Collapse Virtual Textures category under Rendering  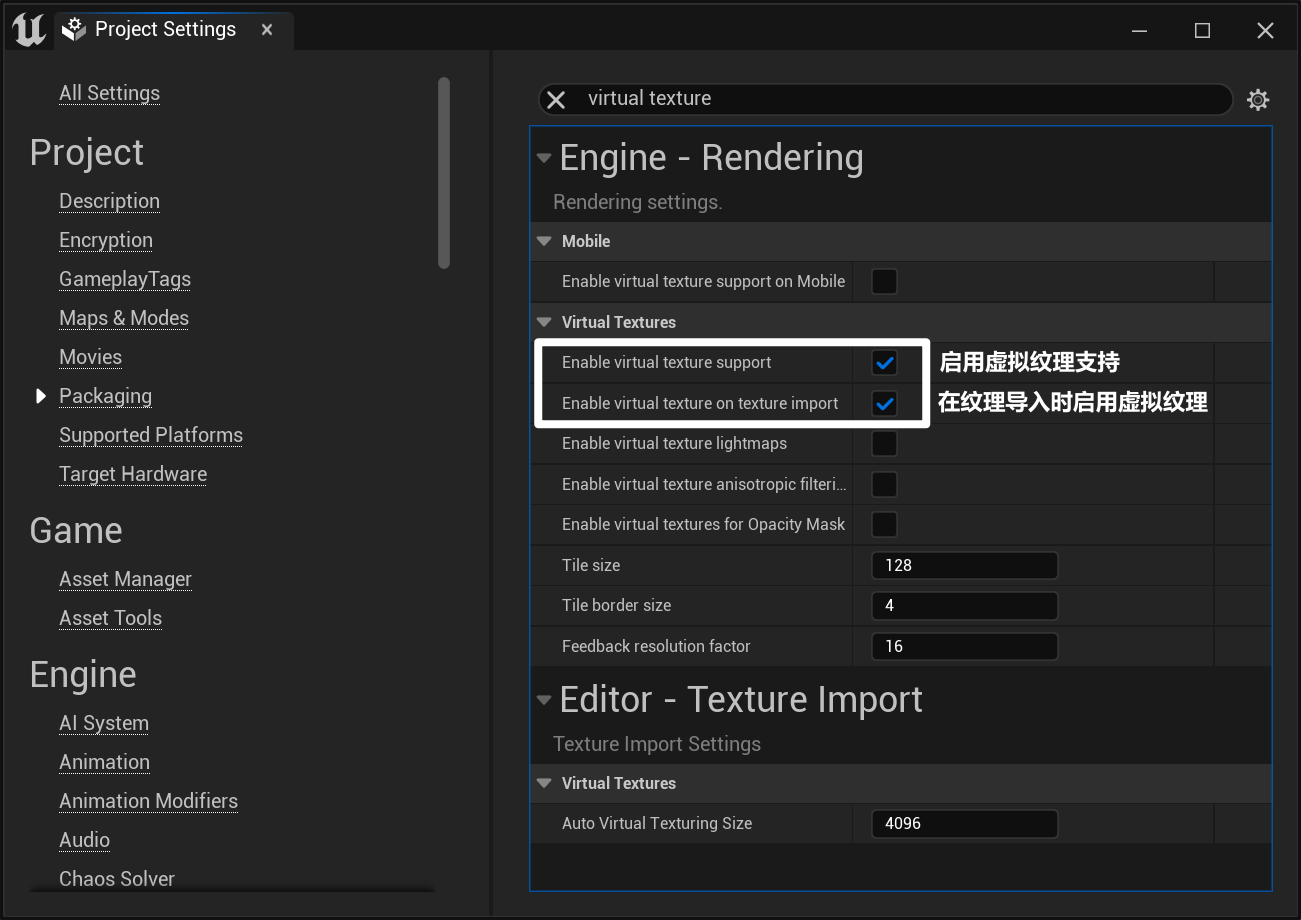coord(544,322)
